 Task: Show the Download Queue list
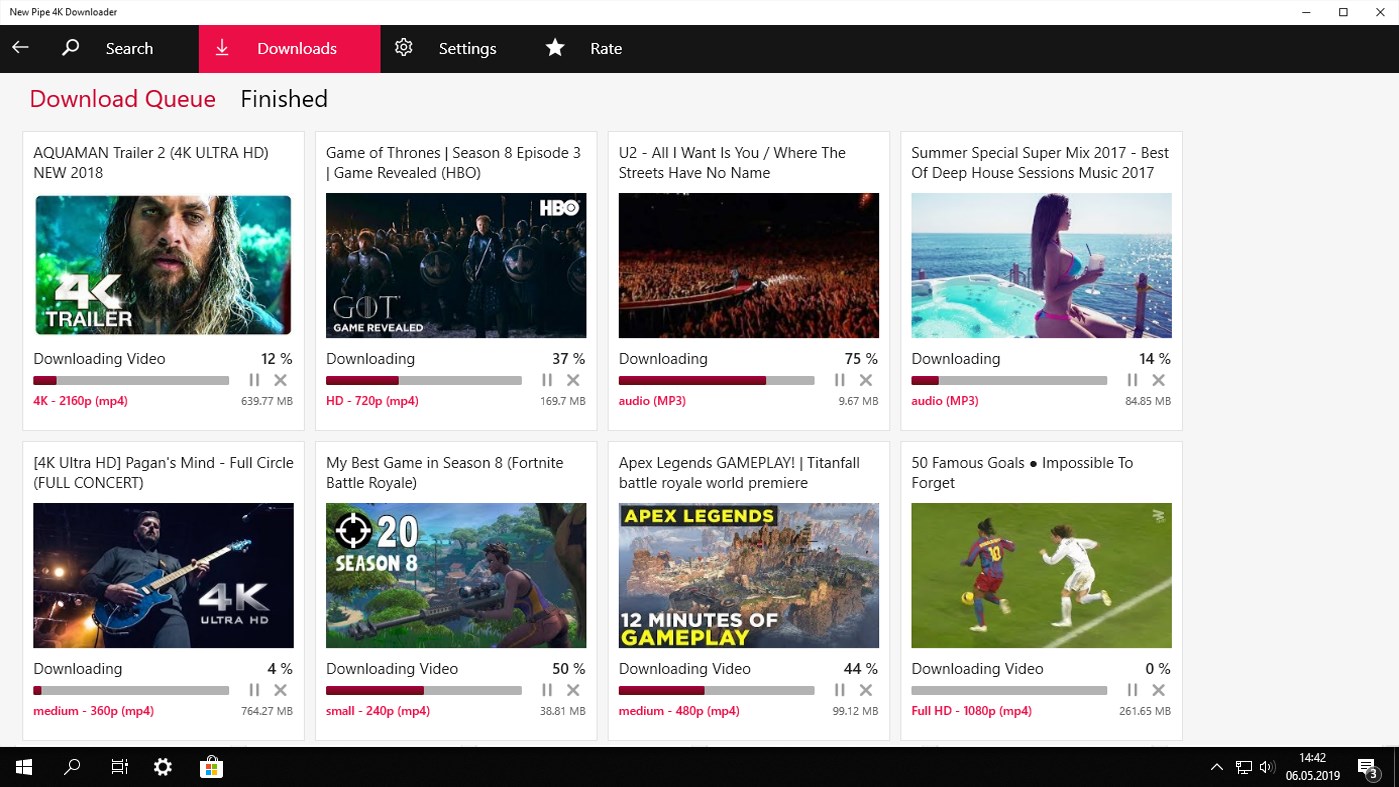[x=123, y=99]
